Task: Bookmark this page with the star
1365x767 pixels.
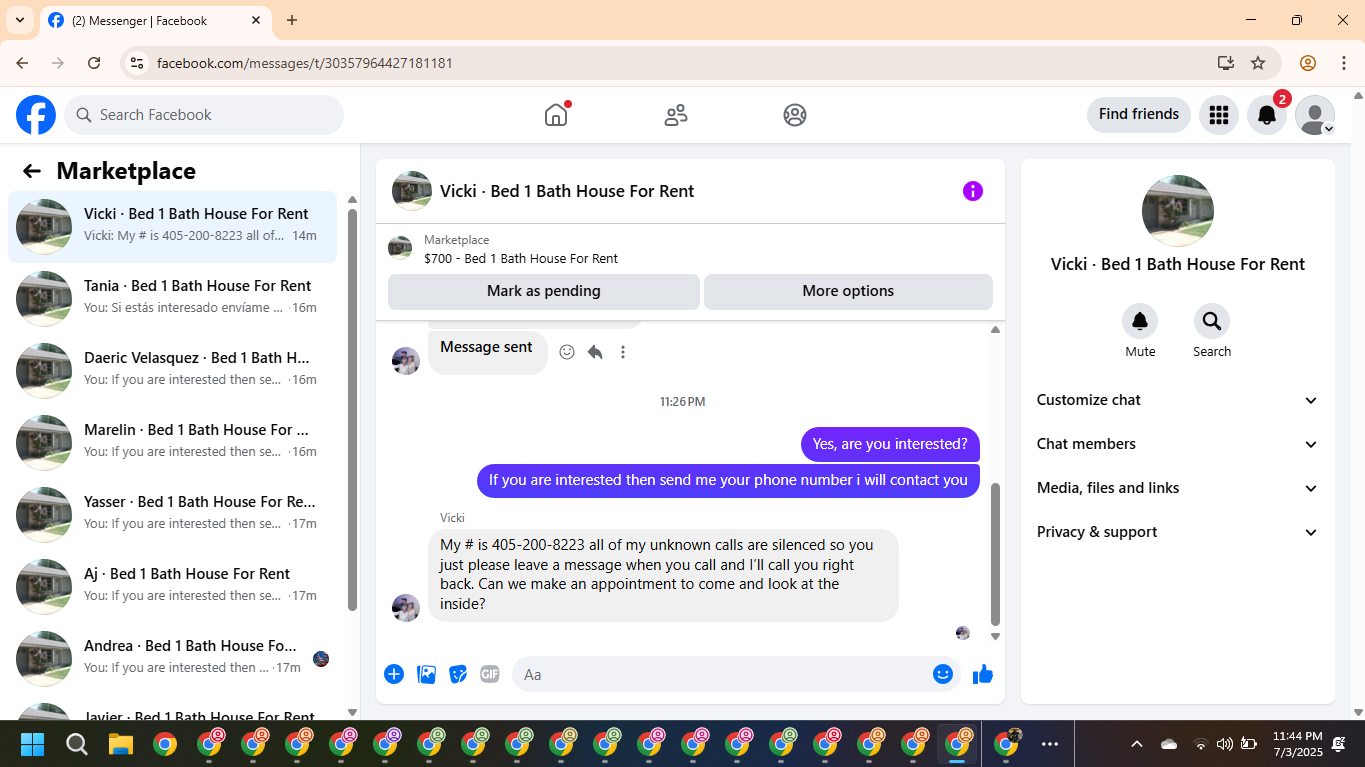Action: [1258, 63]
